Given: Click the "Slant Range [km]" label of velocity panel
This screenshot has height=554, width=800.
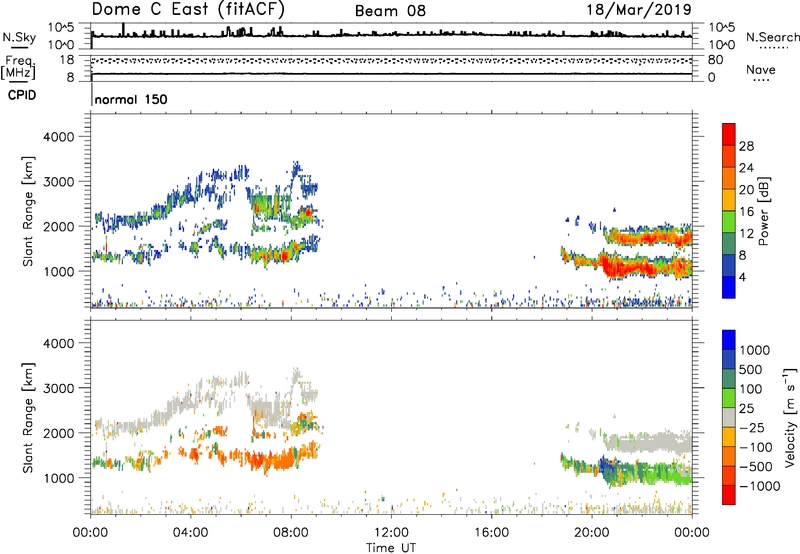Looking at the screenshot, I should [28, 417].
